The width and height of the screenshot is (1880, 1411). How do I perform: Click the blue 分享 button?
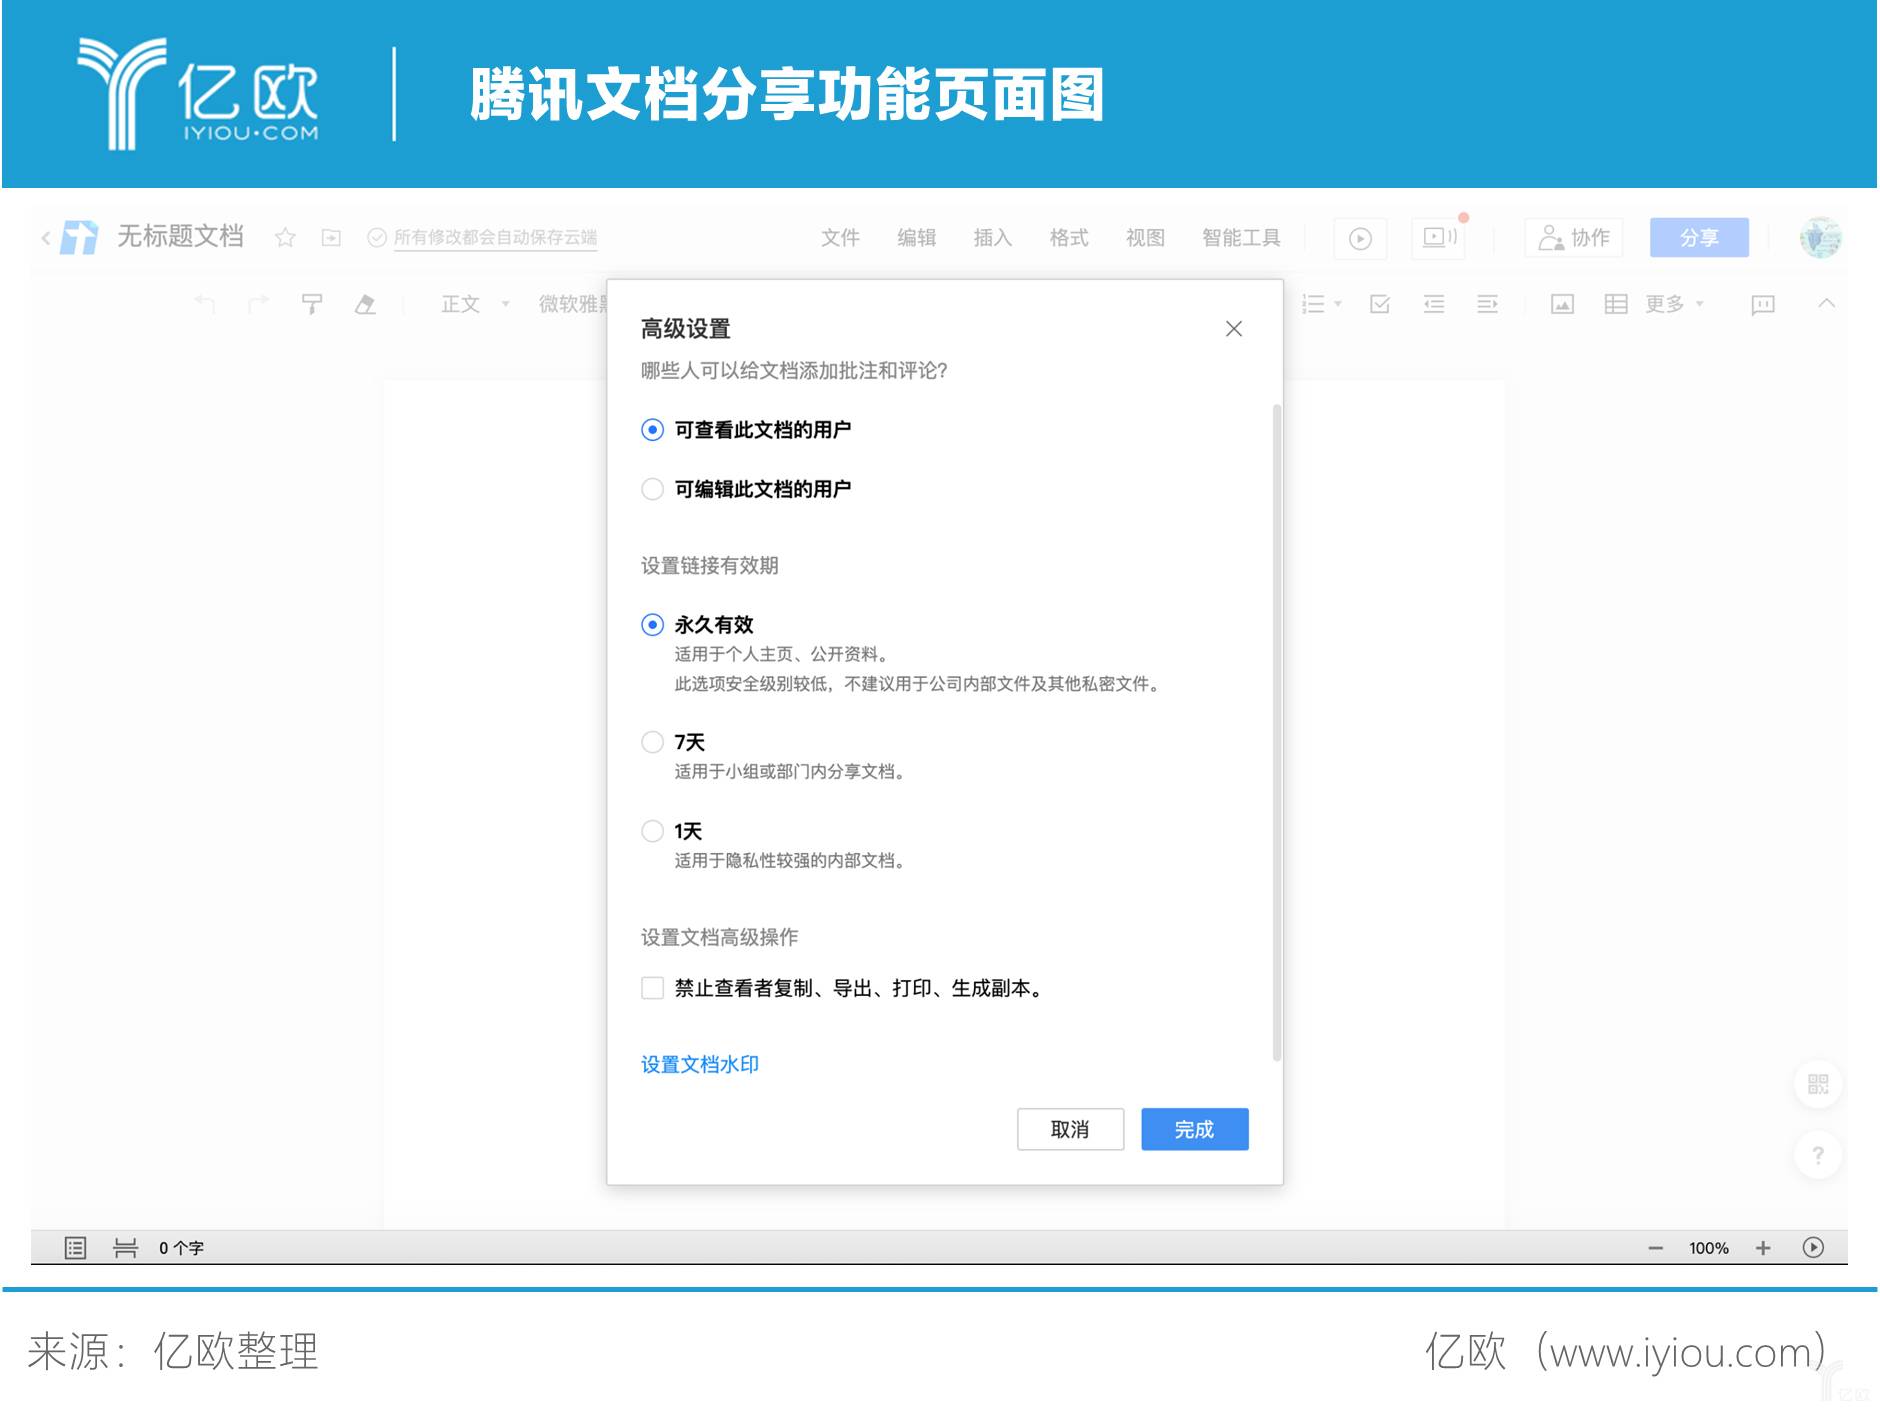(1699, 238)
